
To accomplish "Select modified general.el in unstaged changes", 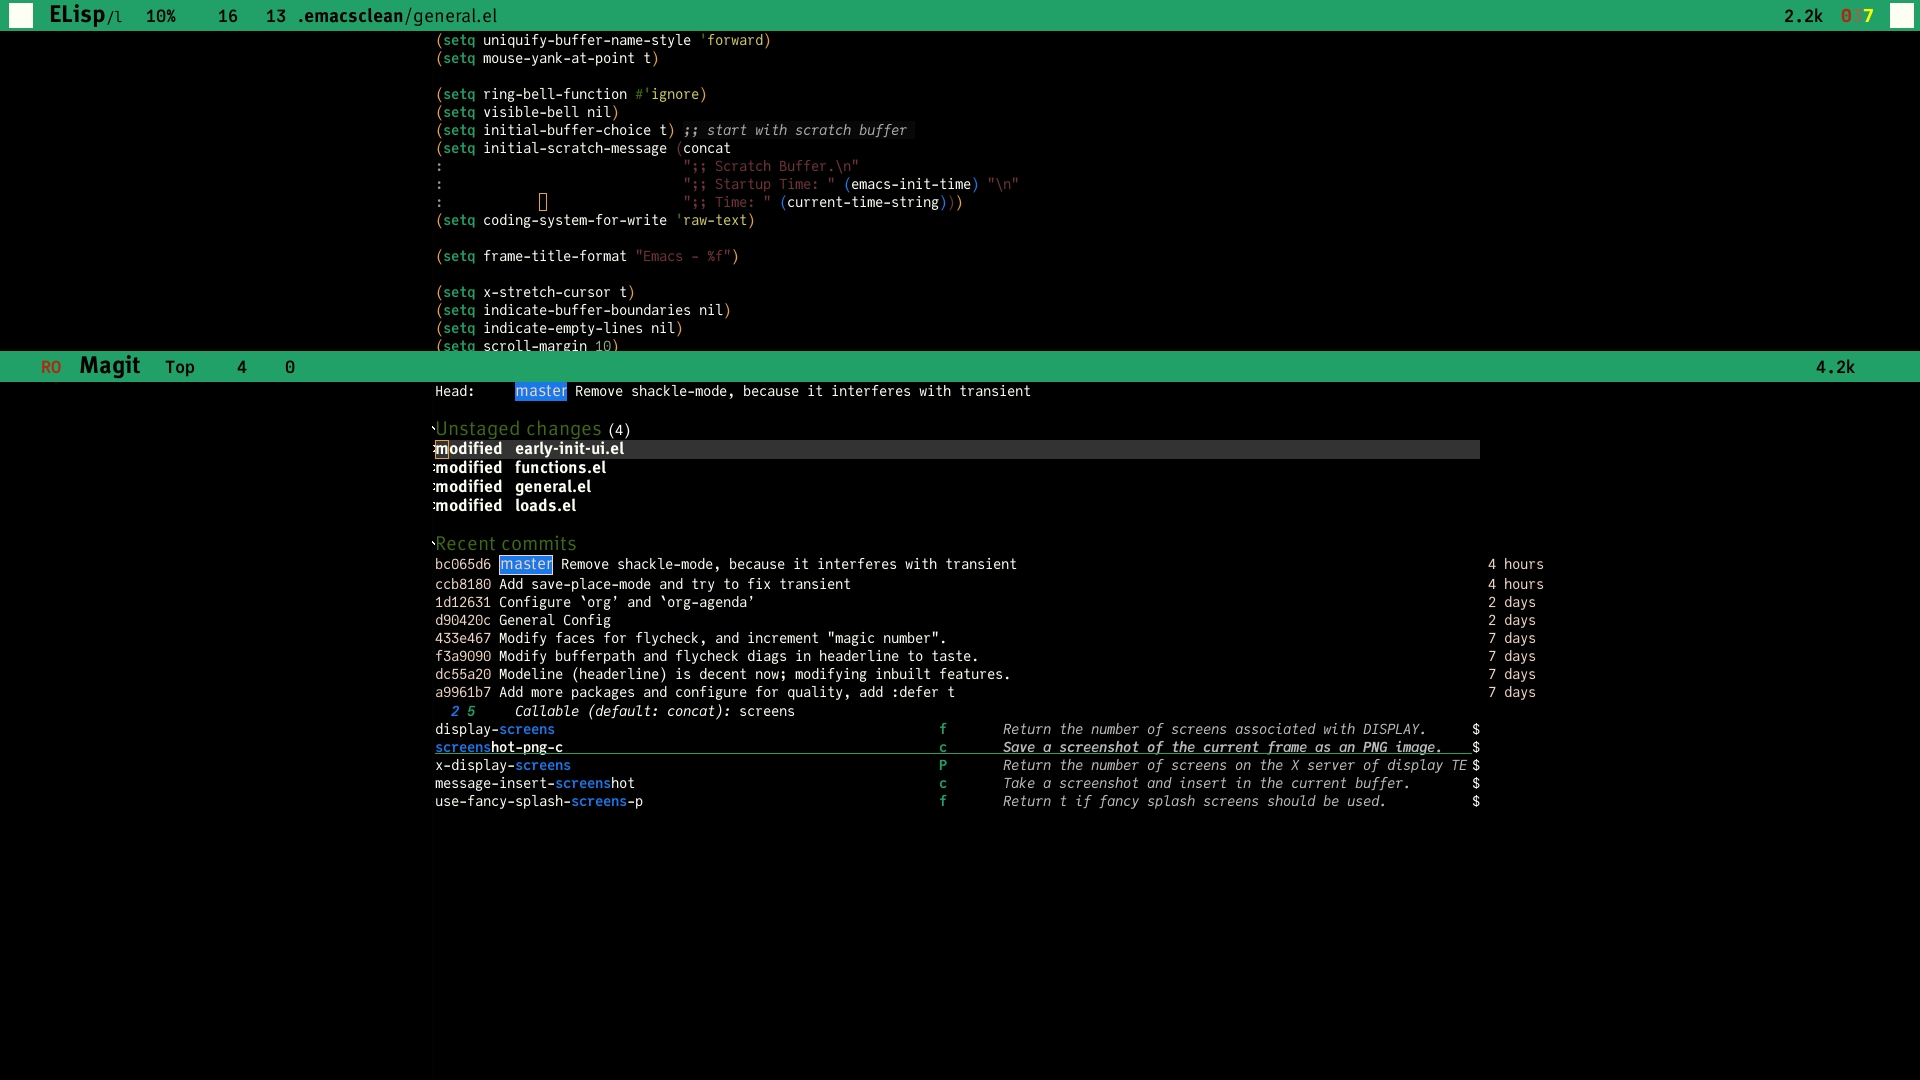I will 552,487.
